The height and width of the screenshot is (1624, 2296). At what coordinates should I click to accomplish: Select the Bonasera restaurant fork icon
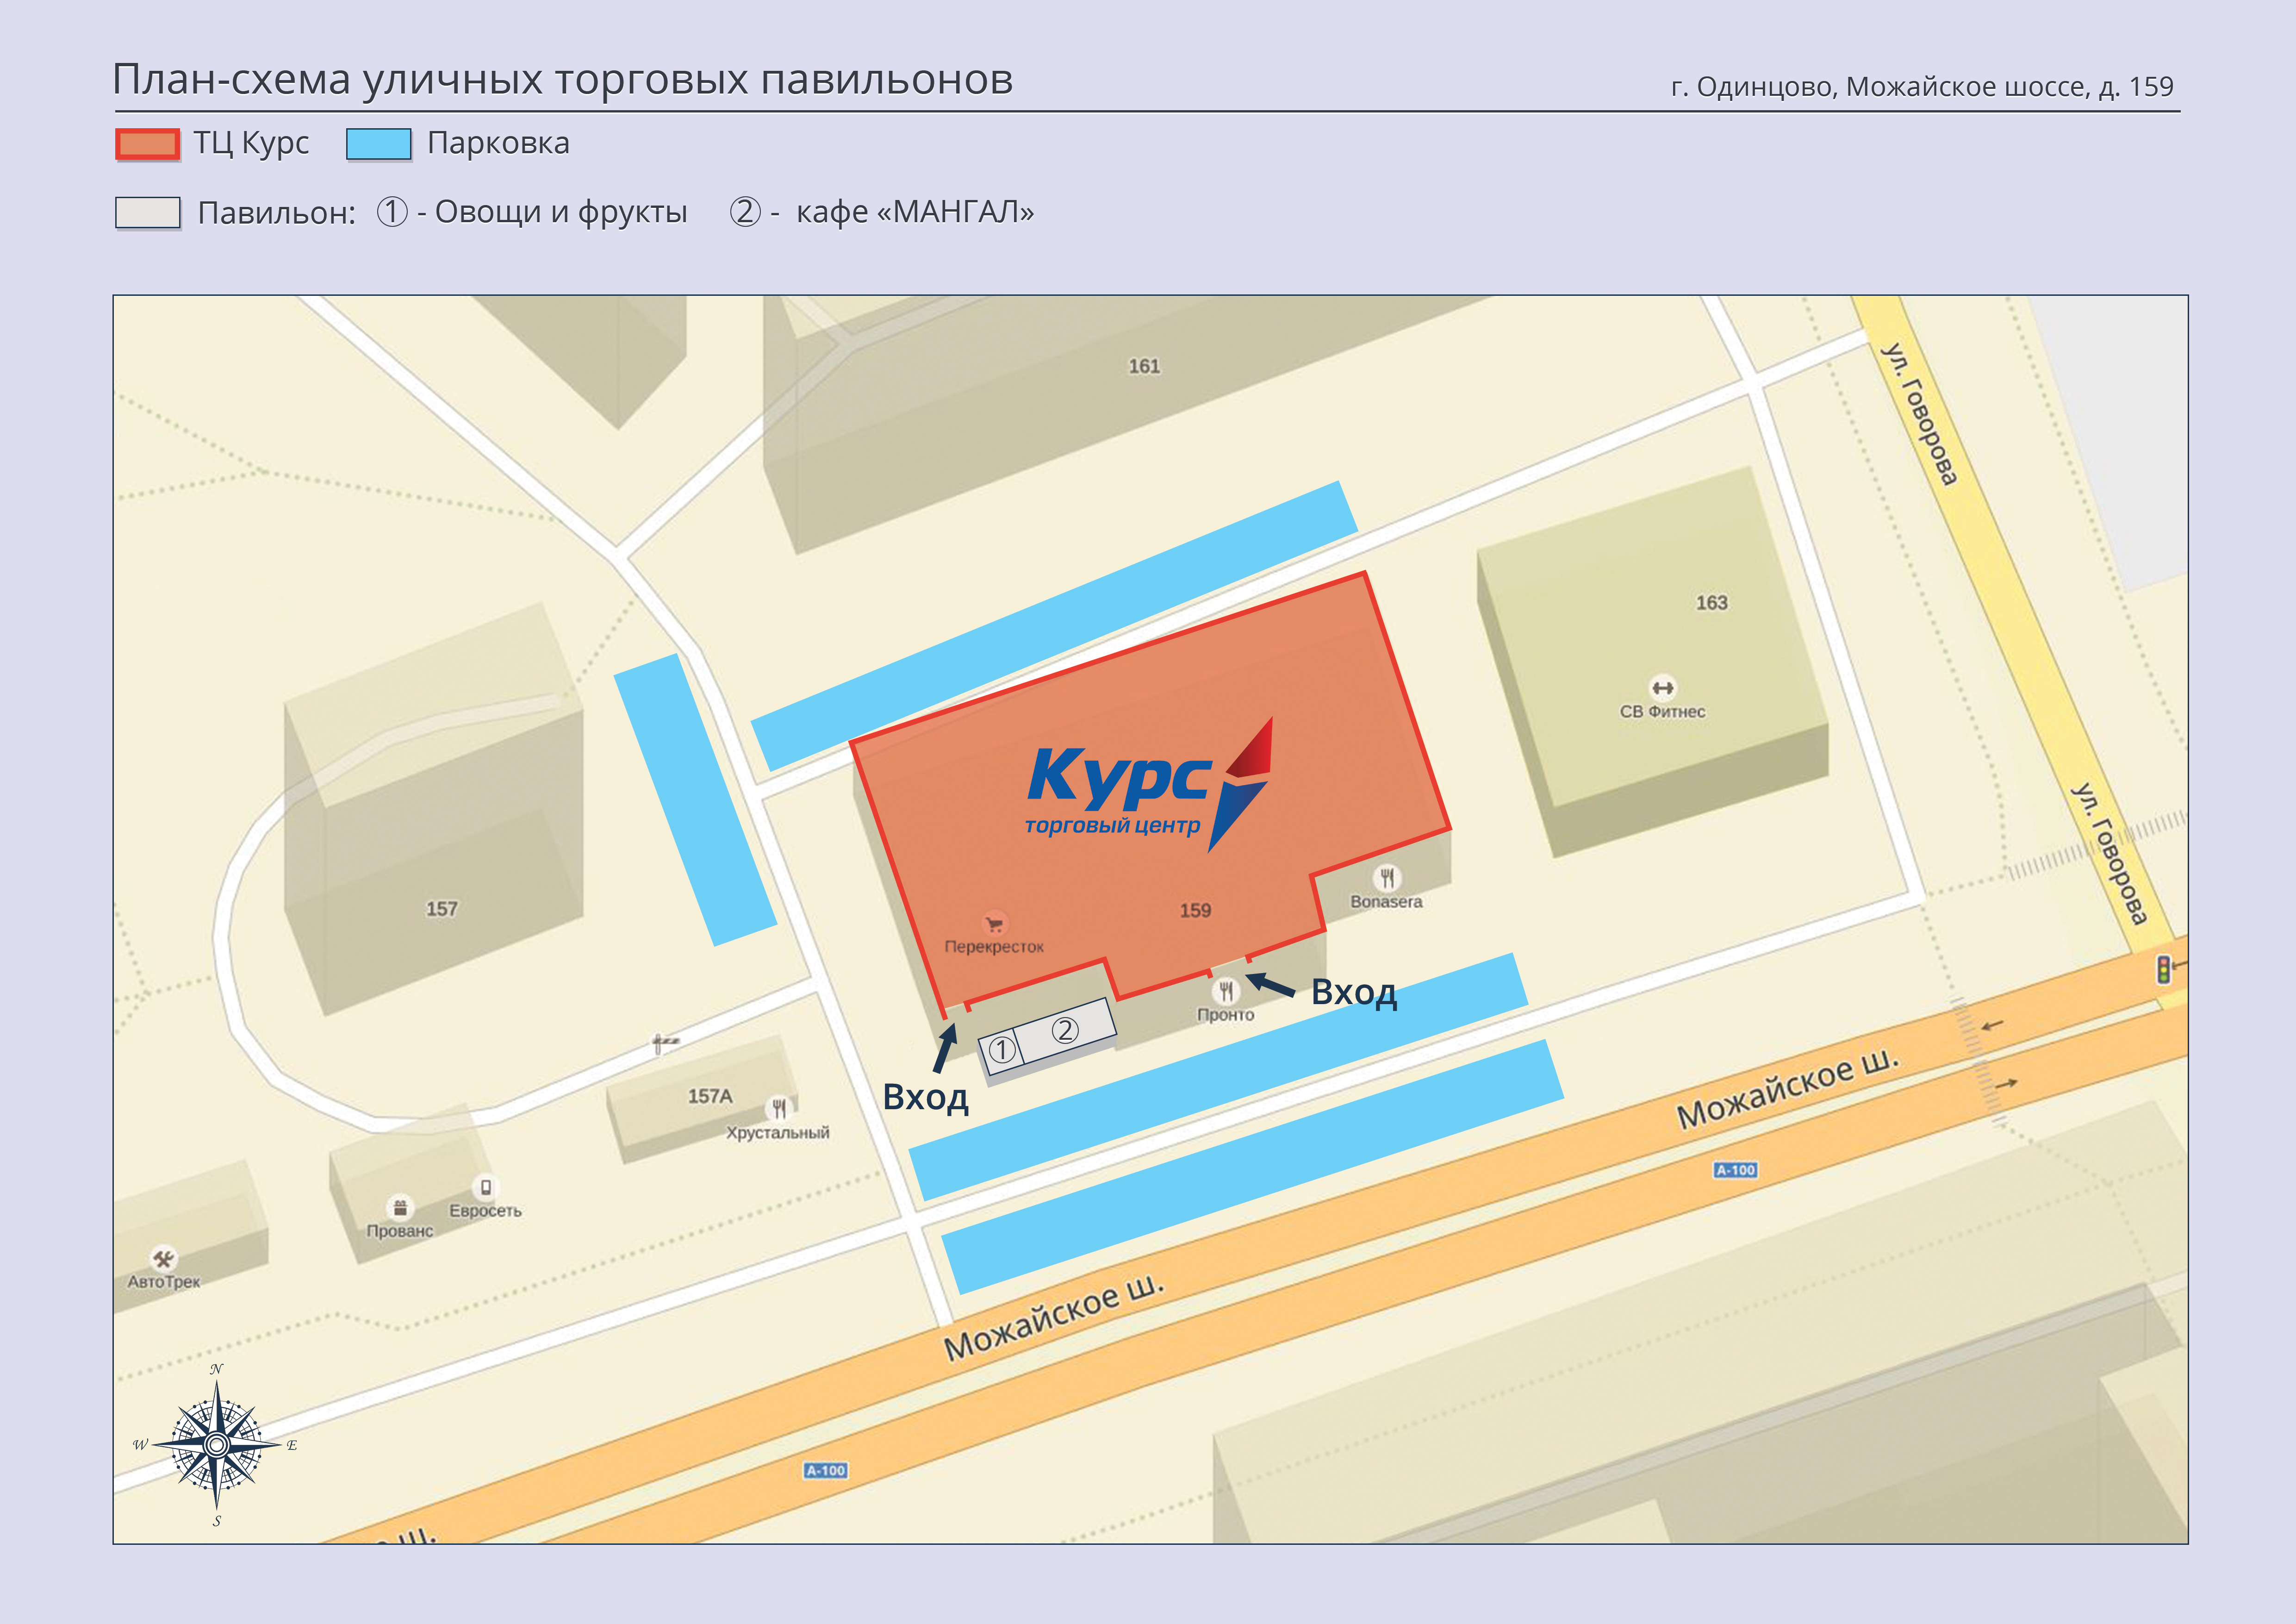1386,878
